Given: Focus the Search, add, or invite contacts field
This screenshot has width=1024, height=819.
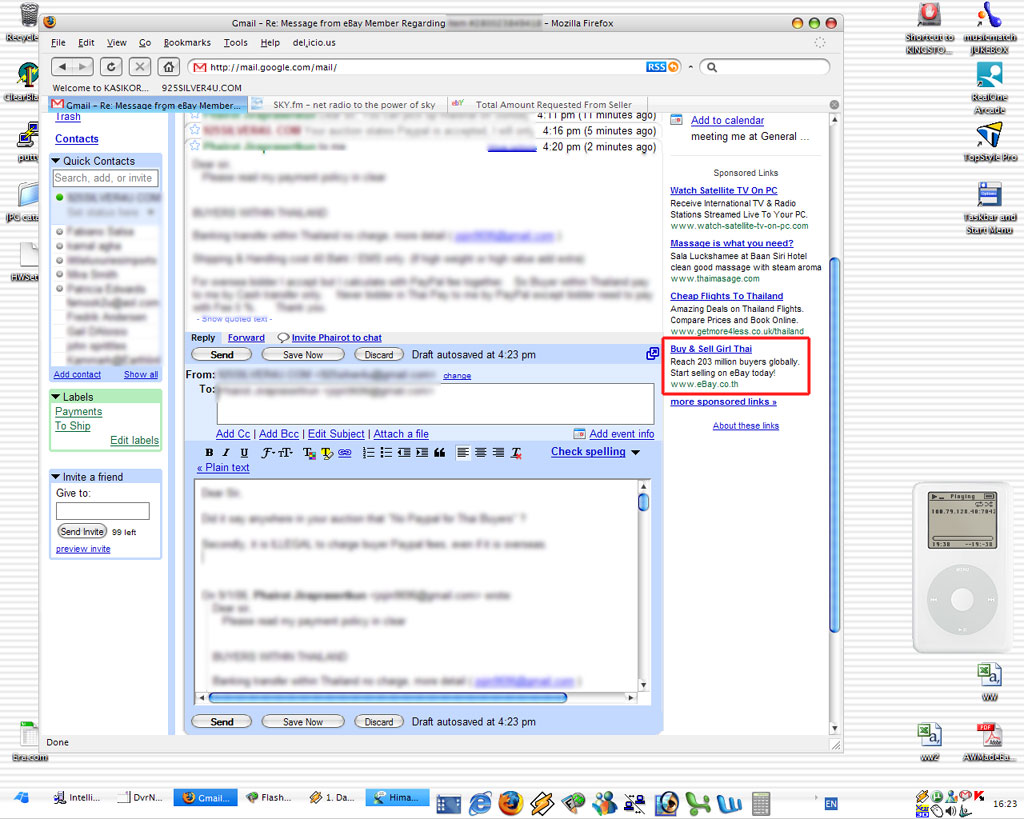Looking at the screenshot, I should point(104,178).
